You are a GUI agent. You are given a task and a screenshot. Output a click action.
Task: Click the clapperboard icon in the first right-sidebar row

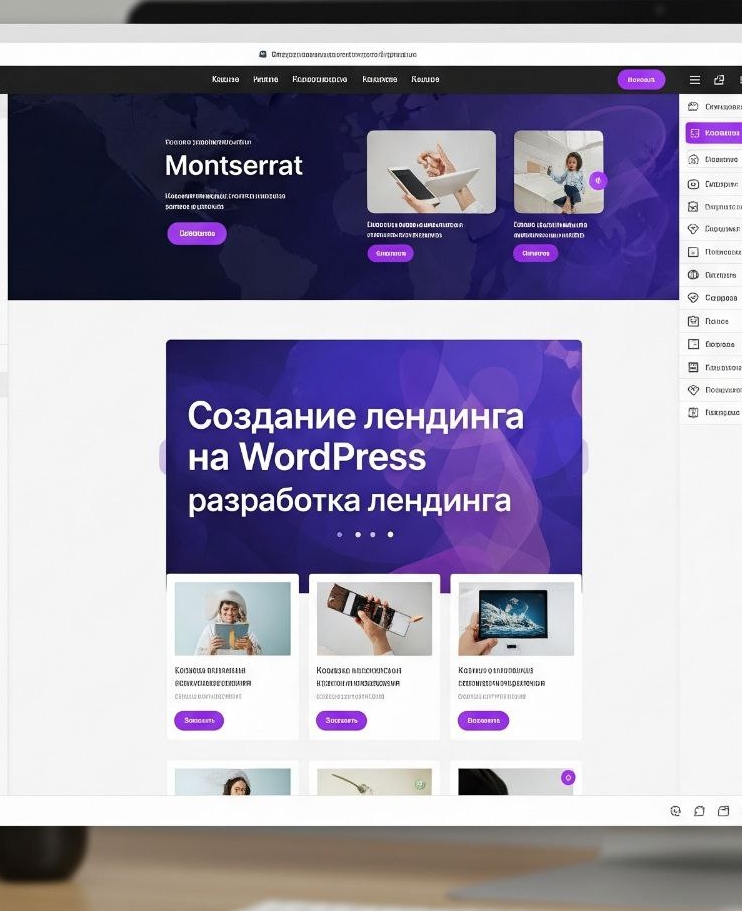pos(693,106)
